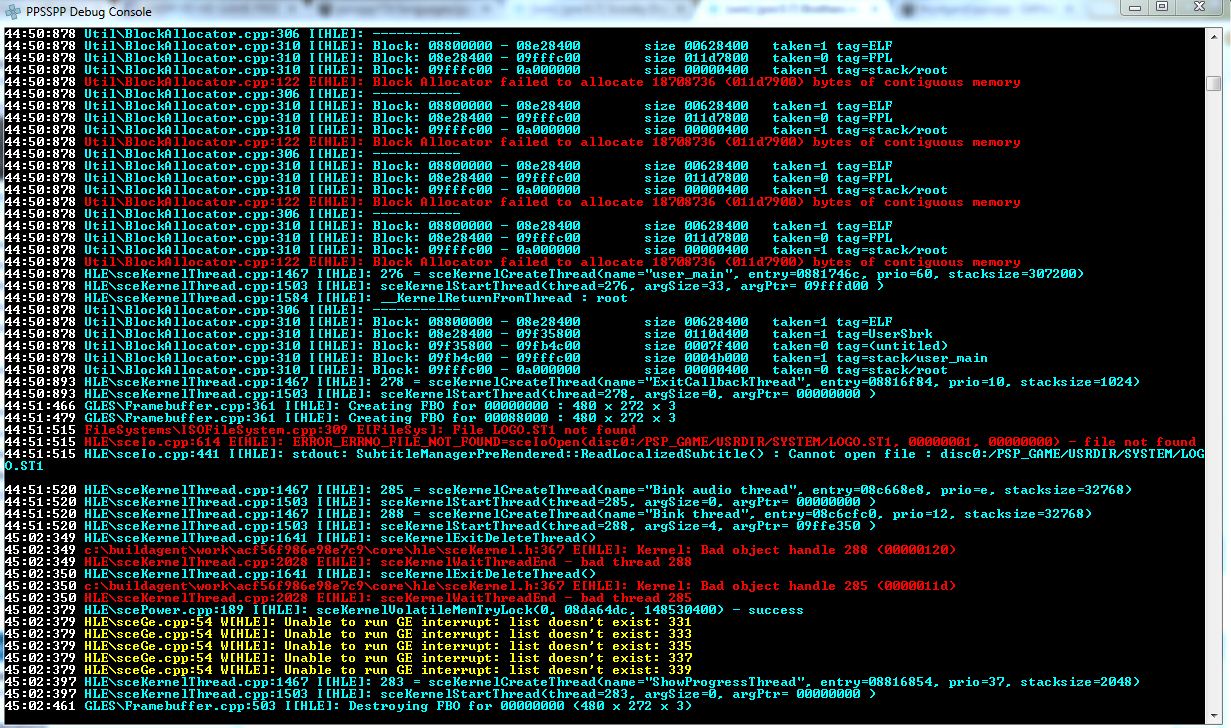Click the scrollbar track below the thumb
1231x728 pixels.
[x=1214, y=400]
